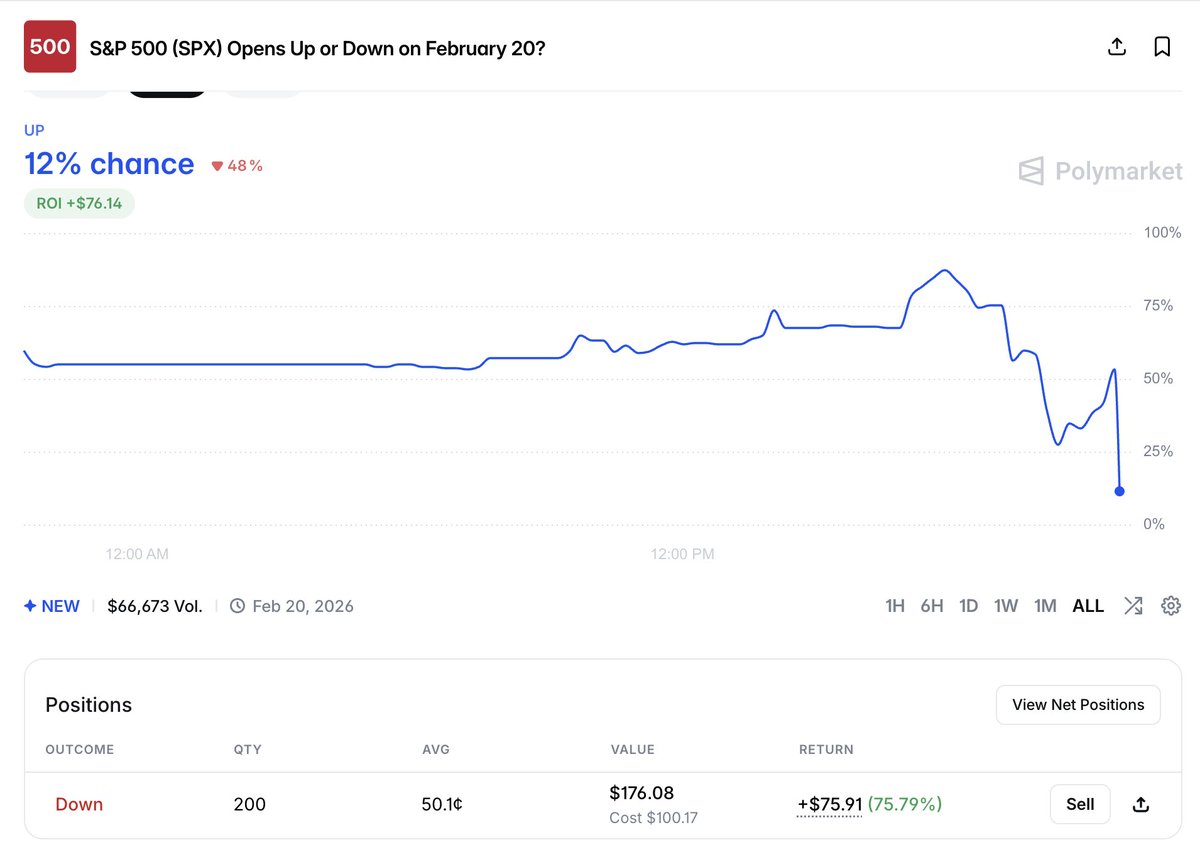Image resolution: width=1200 pixels, height=862 pixels.
Task: Click the blue endpoint dot on the chart
Action: click(1119, 491)
